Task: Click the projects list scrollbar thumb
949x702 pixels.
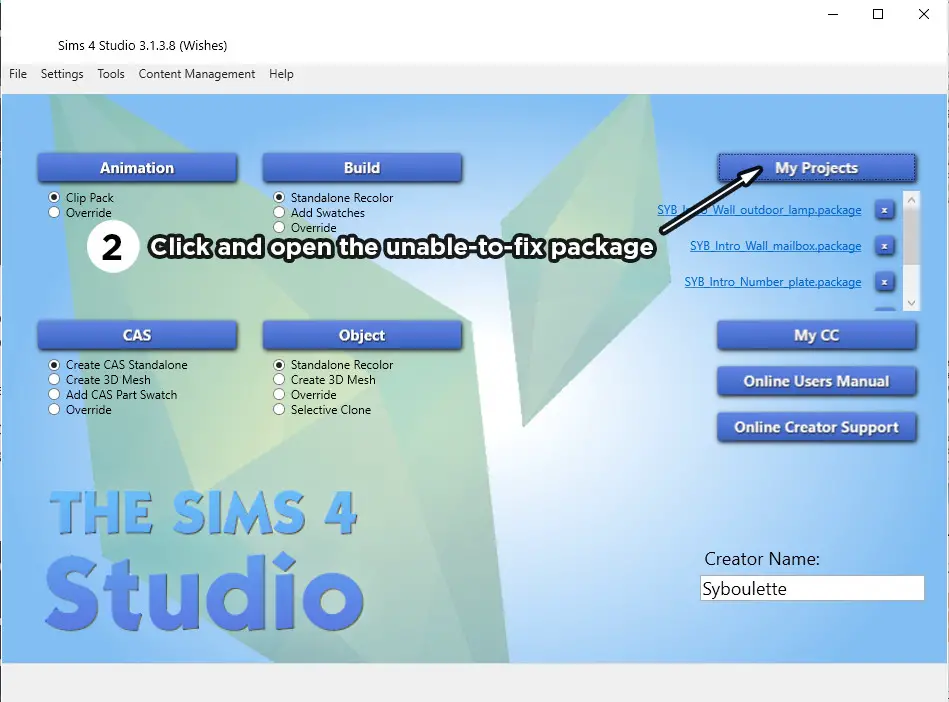Action: coord(911,235)
